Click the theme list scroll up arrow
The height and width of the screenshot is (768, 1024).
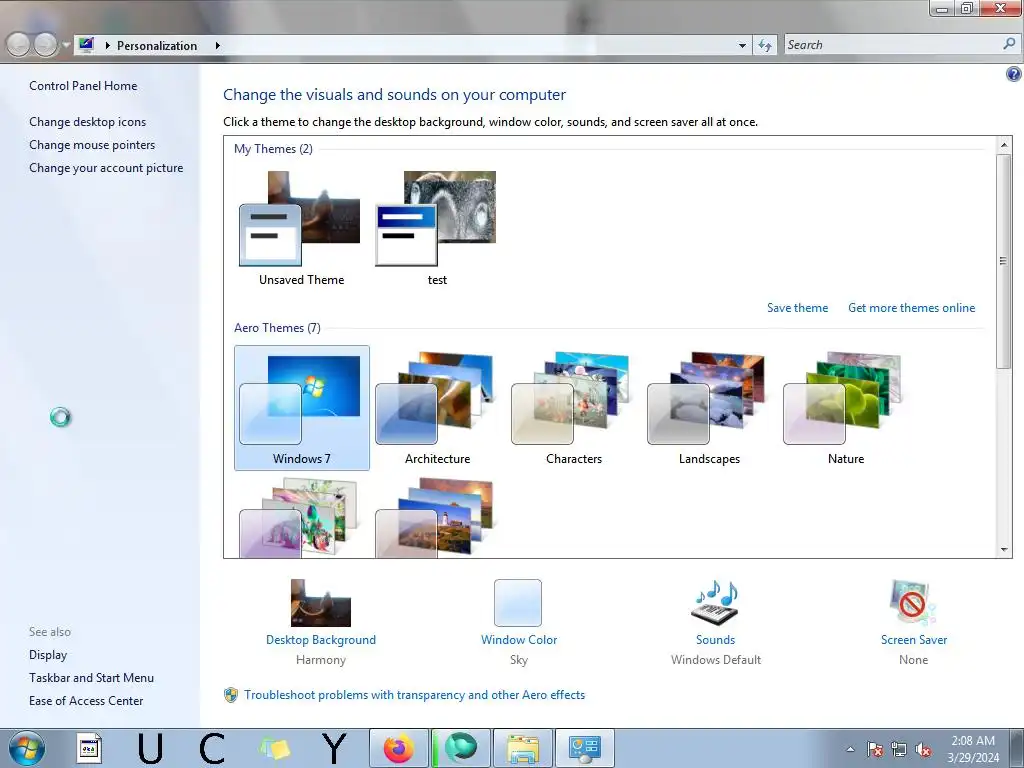coord(1004,144)
